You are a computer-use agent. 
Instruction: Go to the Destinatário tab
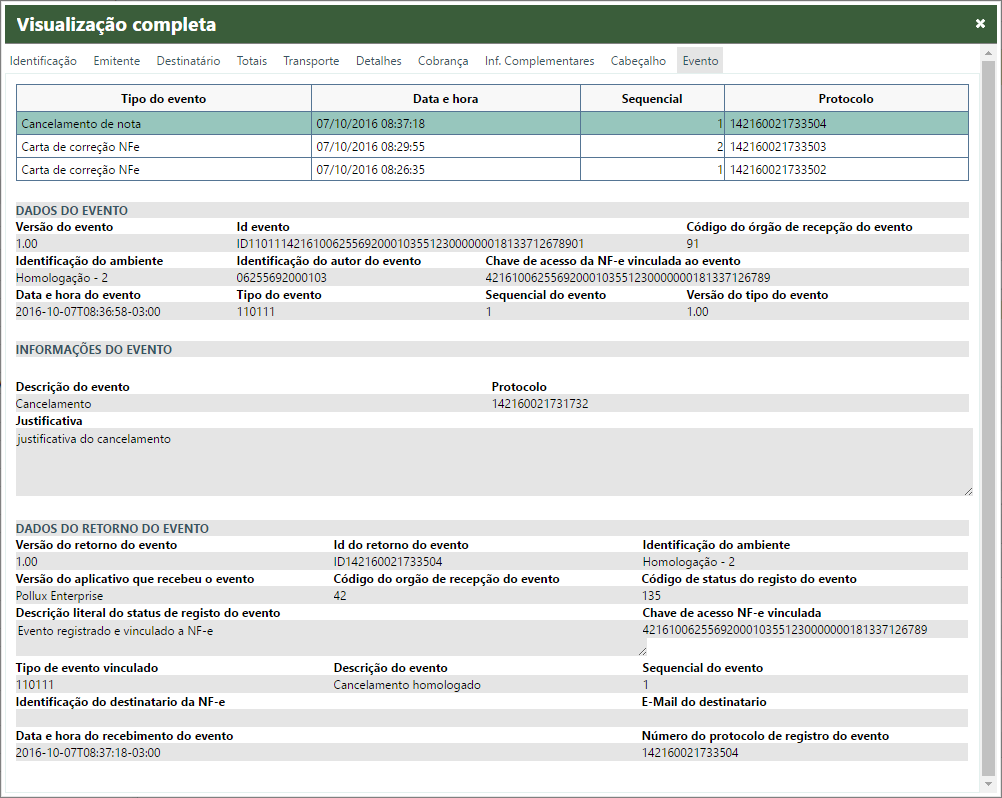pos(188,61)
